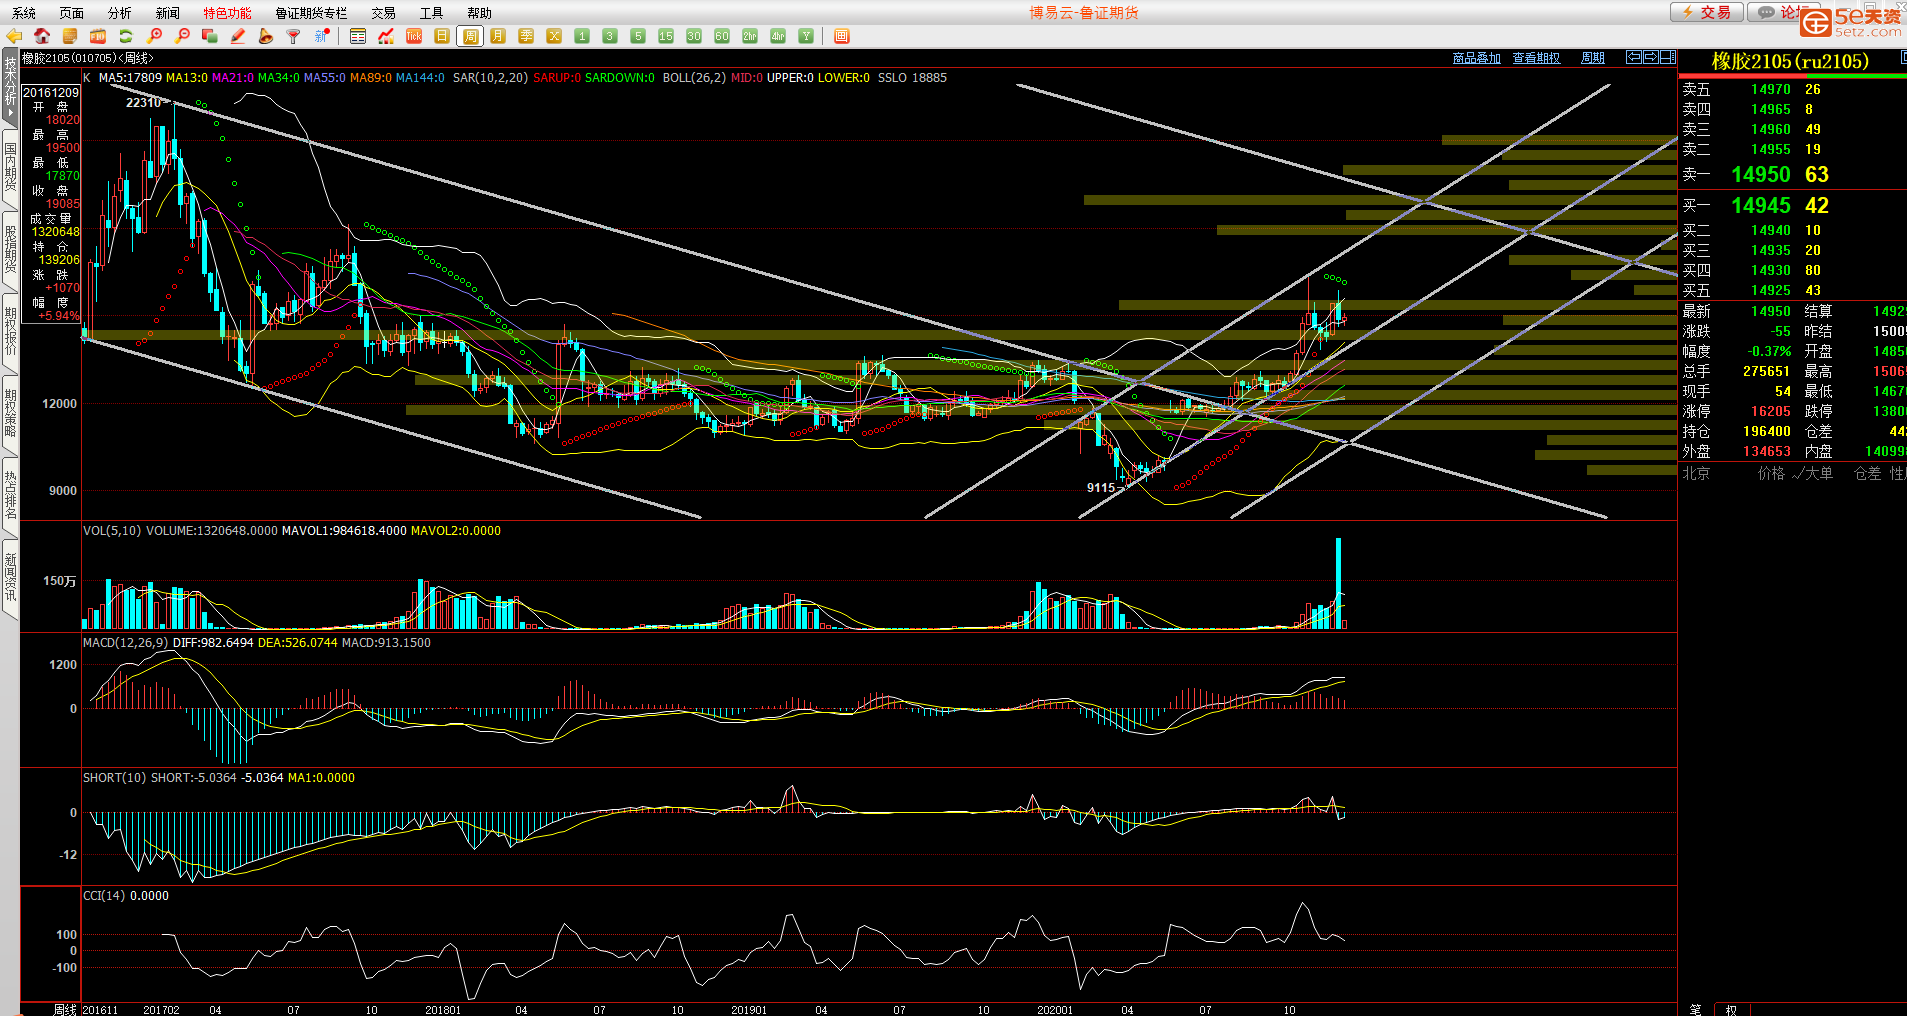Screen dimensions: 1907x1016
Task: Switch to the 笔 tab at bottom right
Action: click(1696, 1009)
